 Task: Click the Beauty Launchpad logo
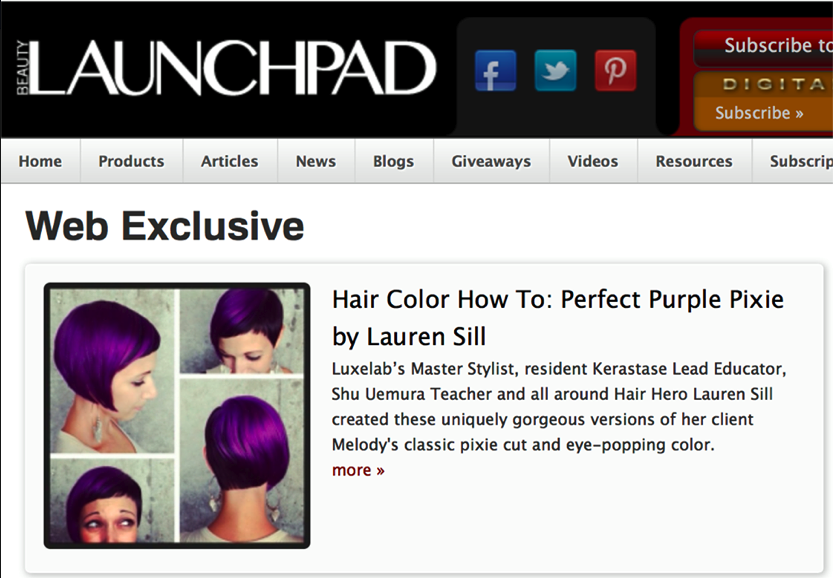point(226,68)
